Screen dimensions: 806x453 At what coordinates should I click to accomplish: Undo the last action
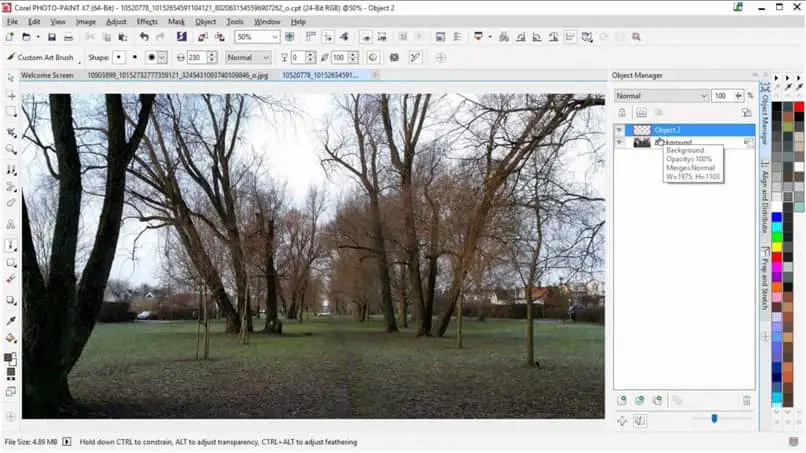[x=144, y=37]
